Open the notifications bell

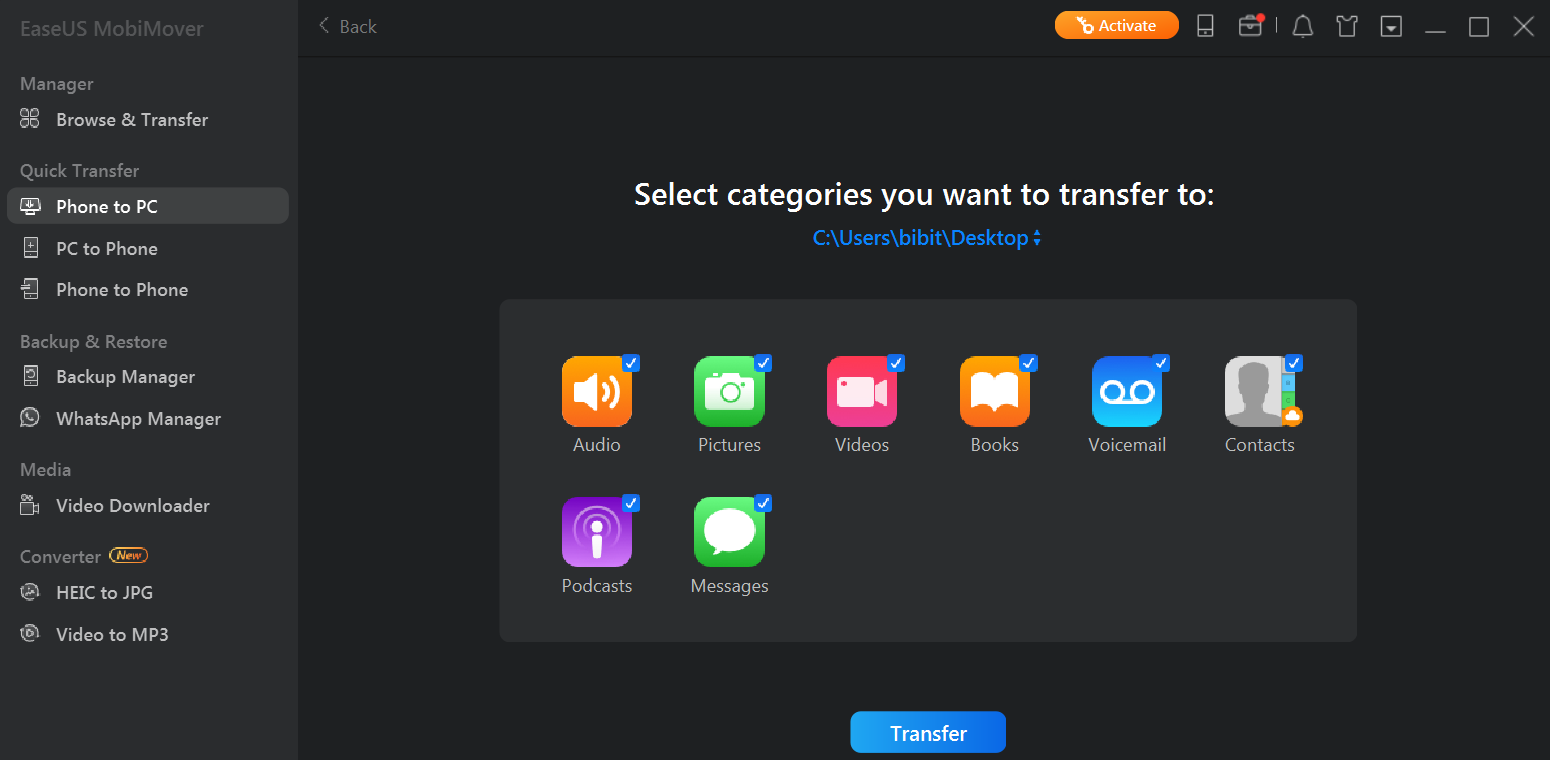[1302, 26]
